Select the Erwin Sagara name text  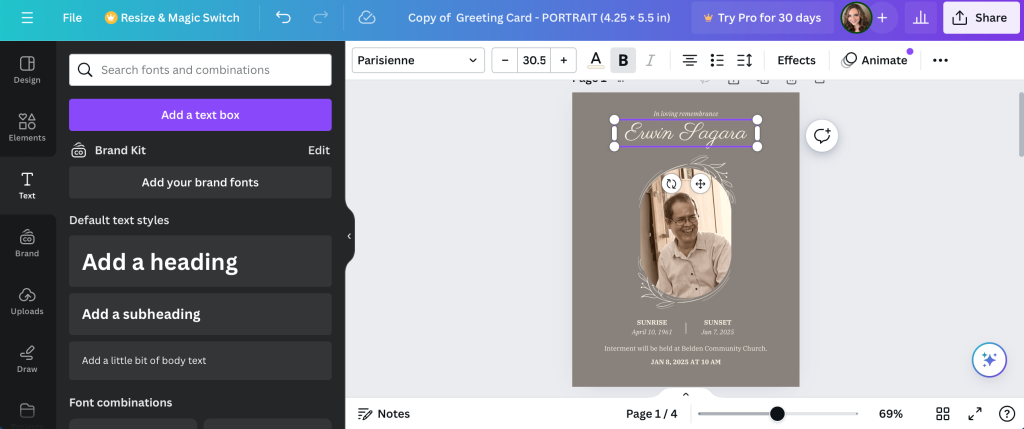click(x=686, y=133)
